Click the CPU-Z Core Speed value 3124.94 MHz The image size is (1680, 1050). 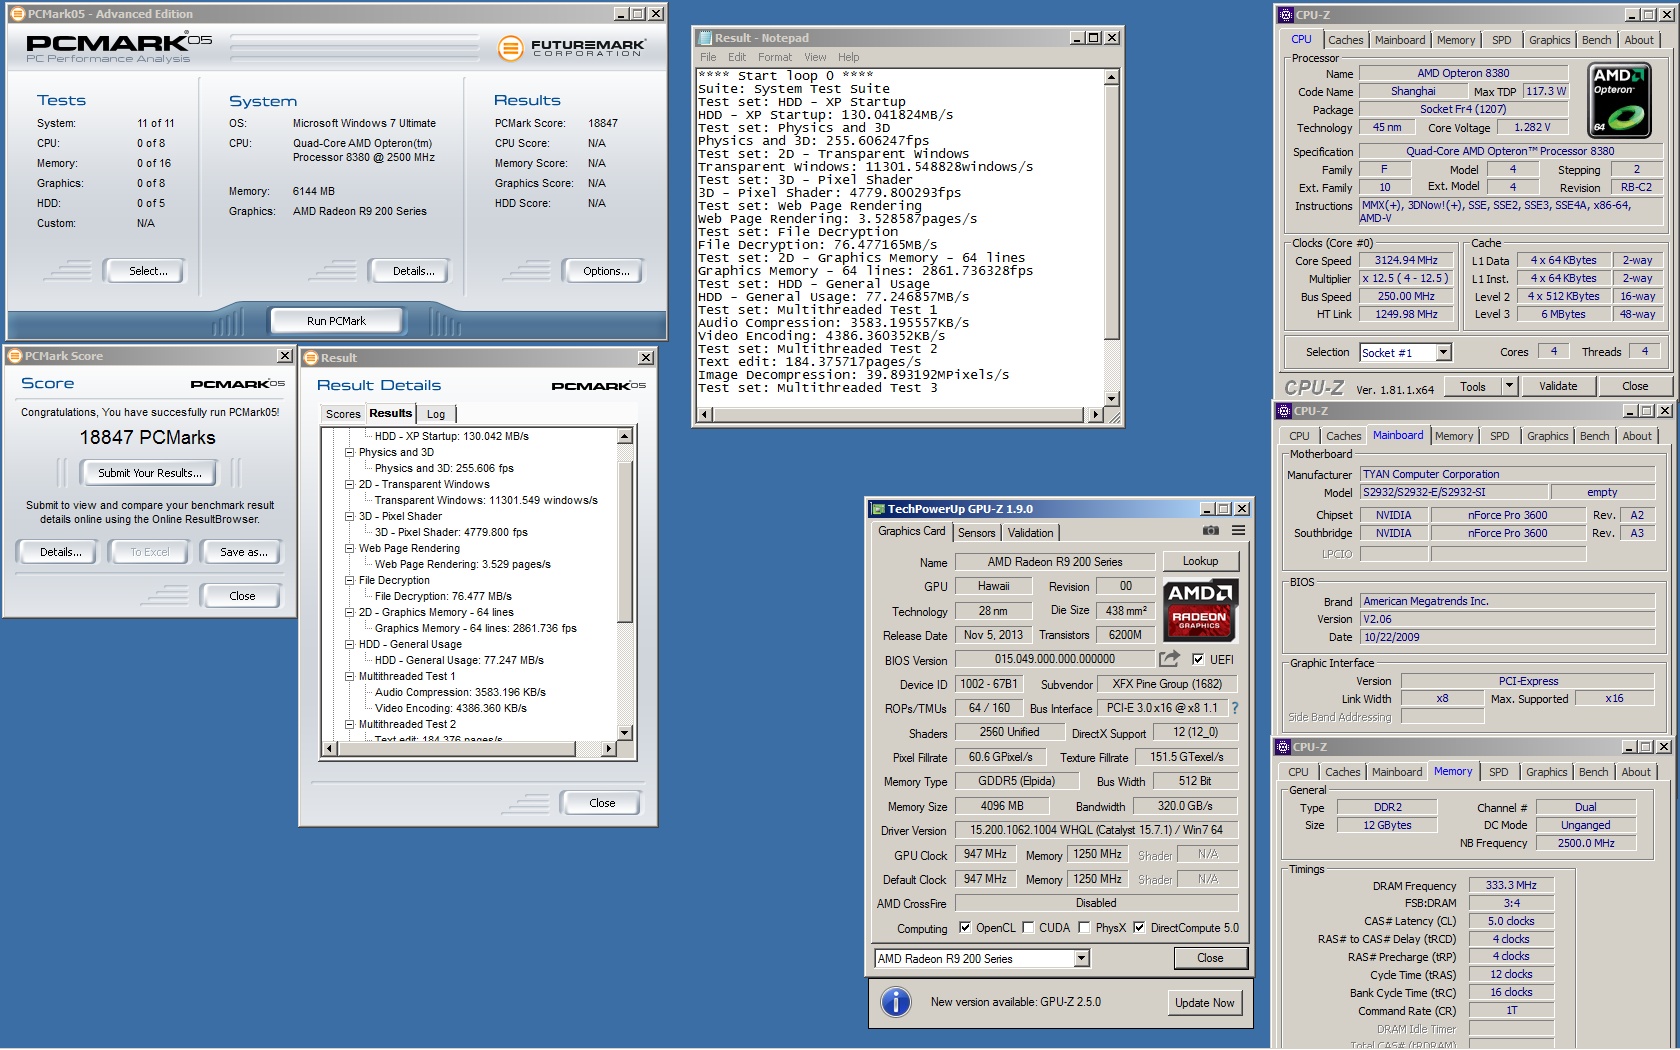coord(1406,260)
